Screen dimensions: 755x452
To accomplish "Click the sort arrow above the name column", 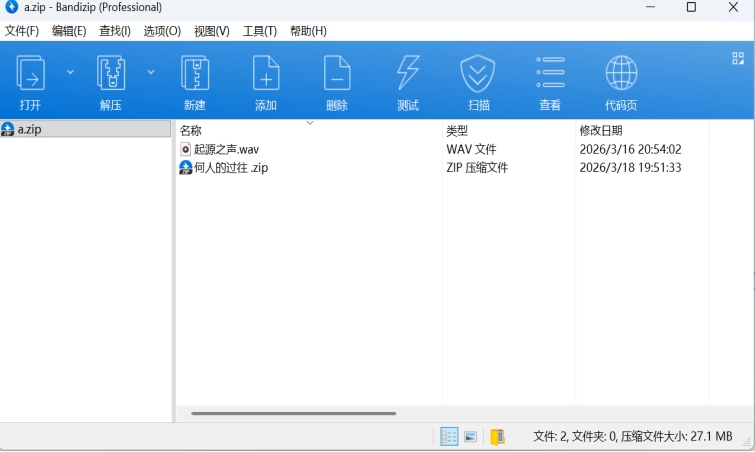I will tap(310, 123).
